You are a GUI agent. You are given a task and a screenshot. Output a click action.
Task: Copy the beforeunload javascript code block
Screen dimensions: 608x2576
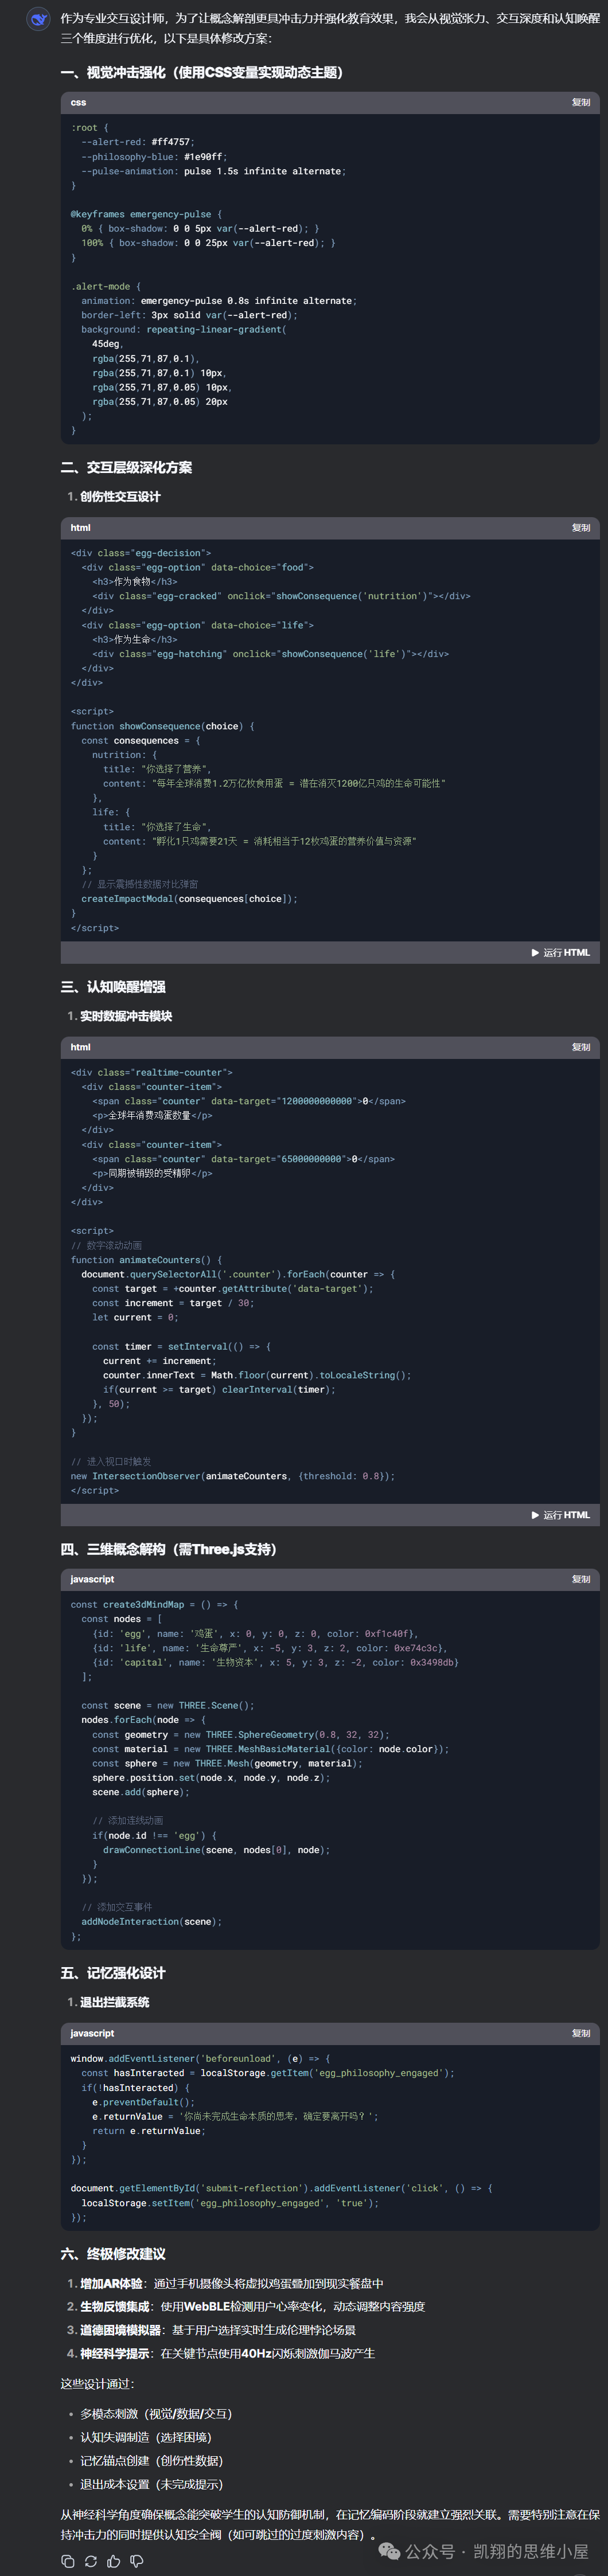(580, 2033)
